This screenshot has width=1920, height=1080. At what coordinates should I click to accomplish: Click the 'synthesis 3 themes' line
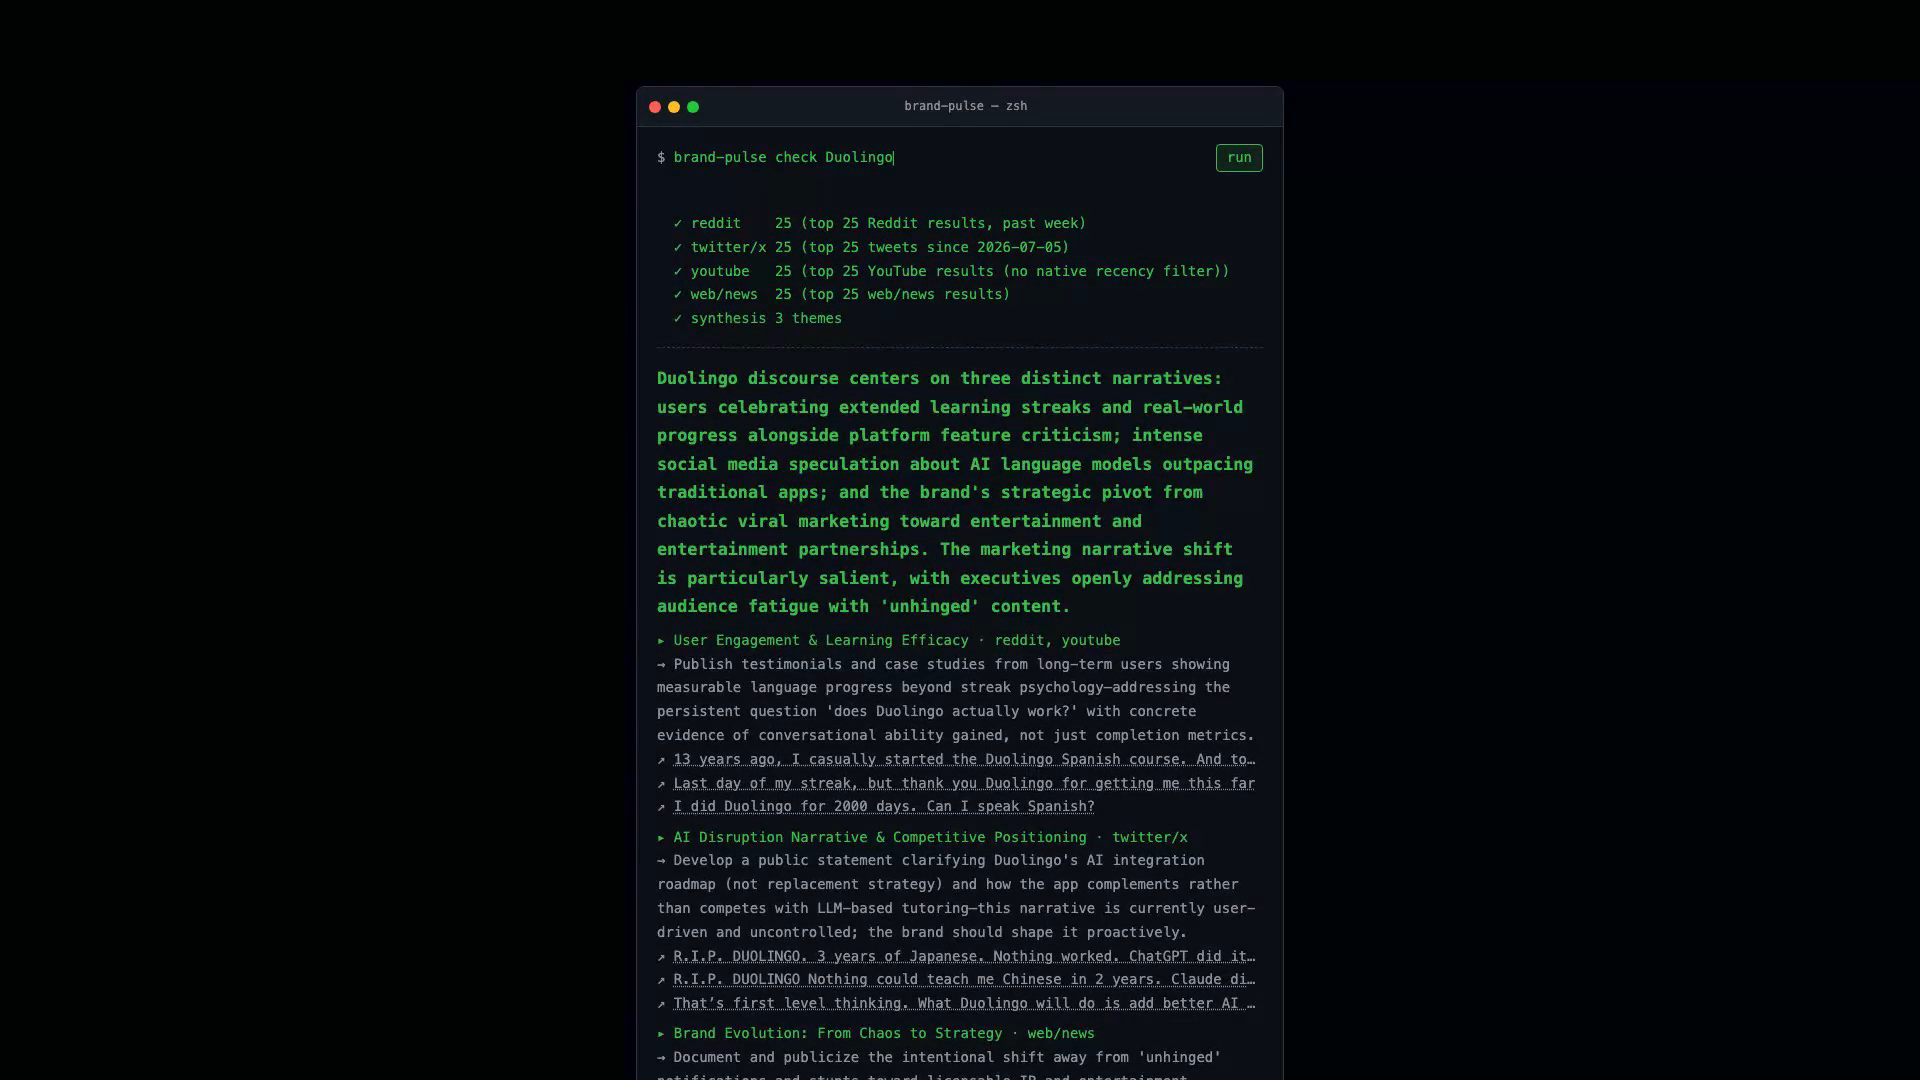(x=758, y=318)
